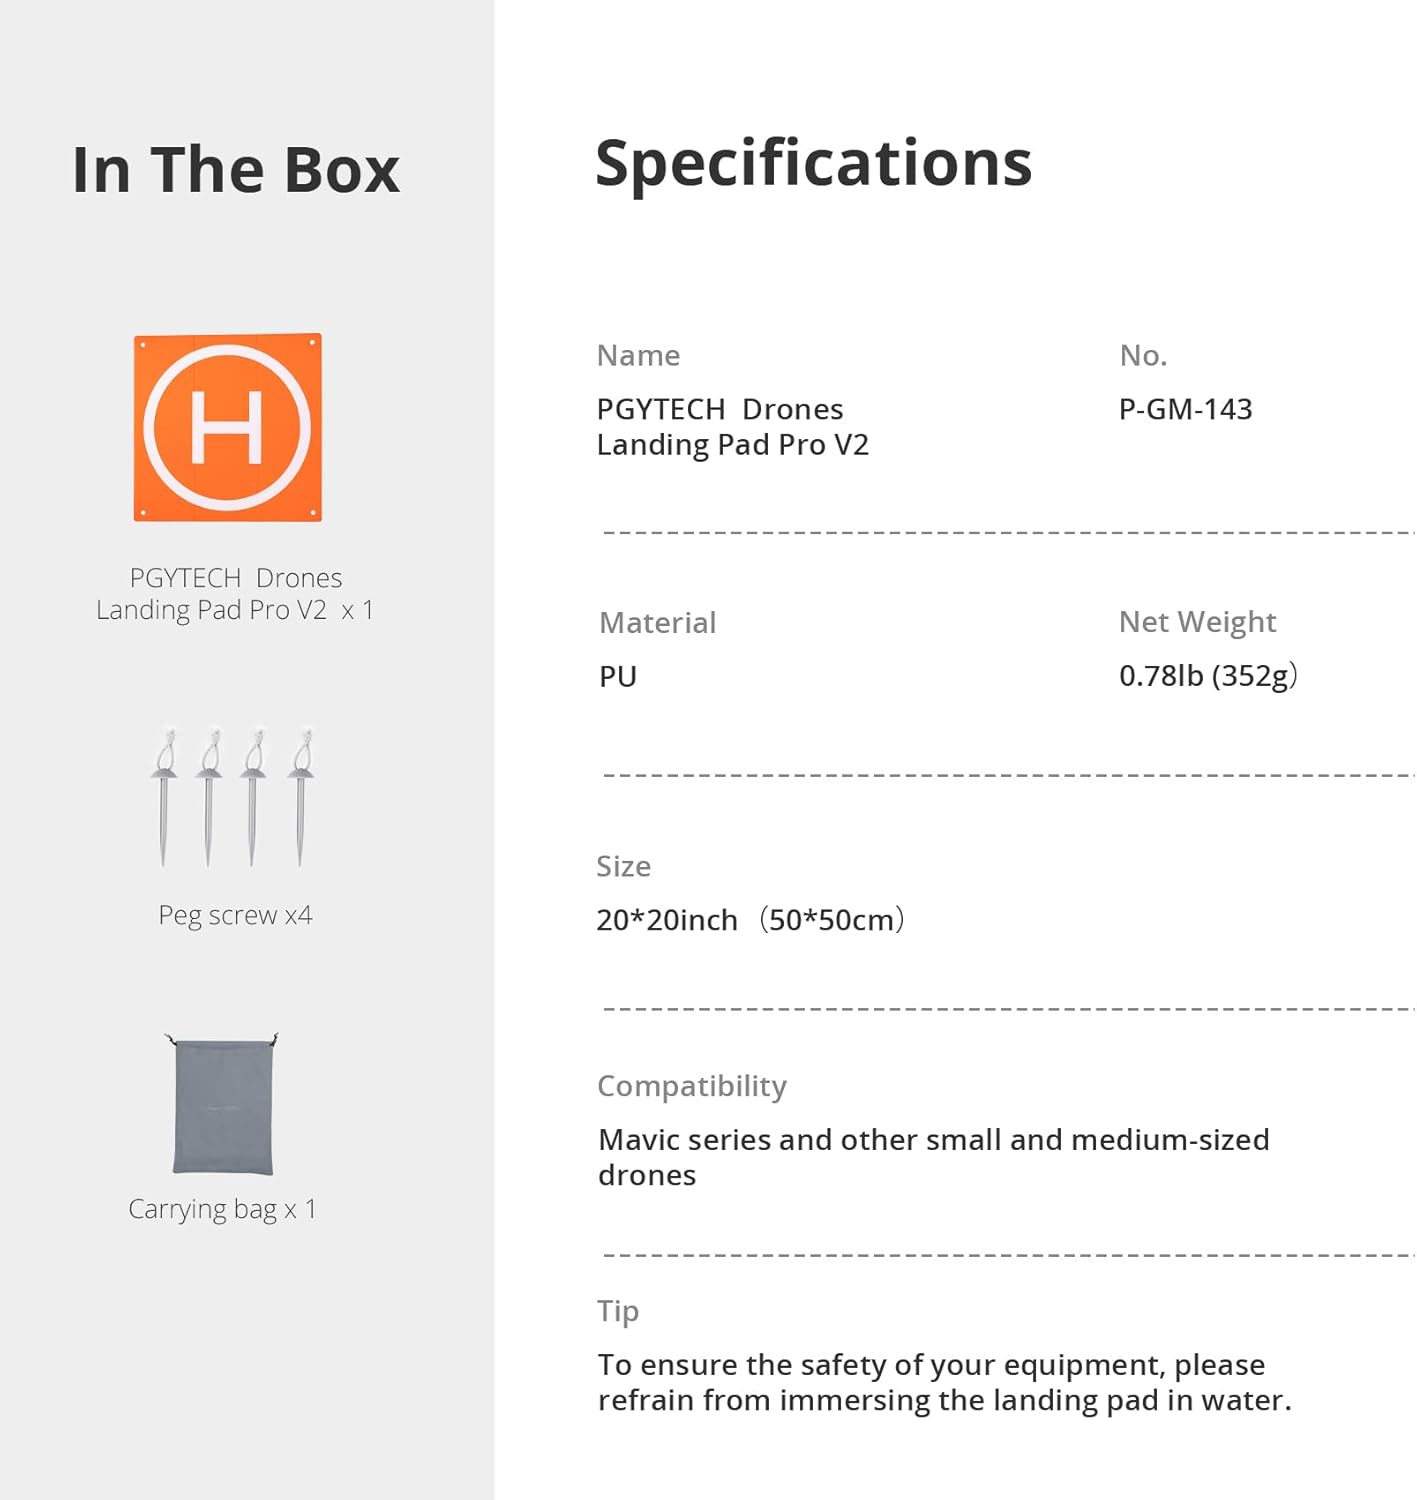This screenshot has width=1417, height=1500.
Task: Select the model number P-GM-143
Action: click(x=1185, y=409)
